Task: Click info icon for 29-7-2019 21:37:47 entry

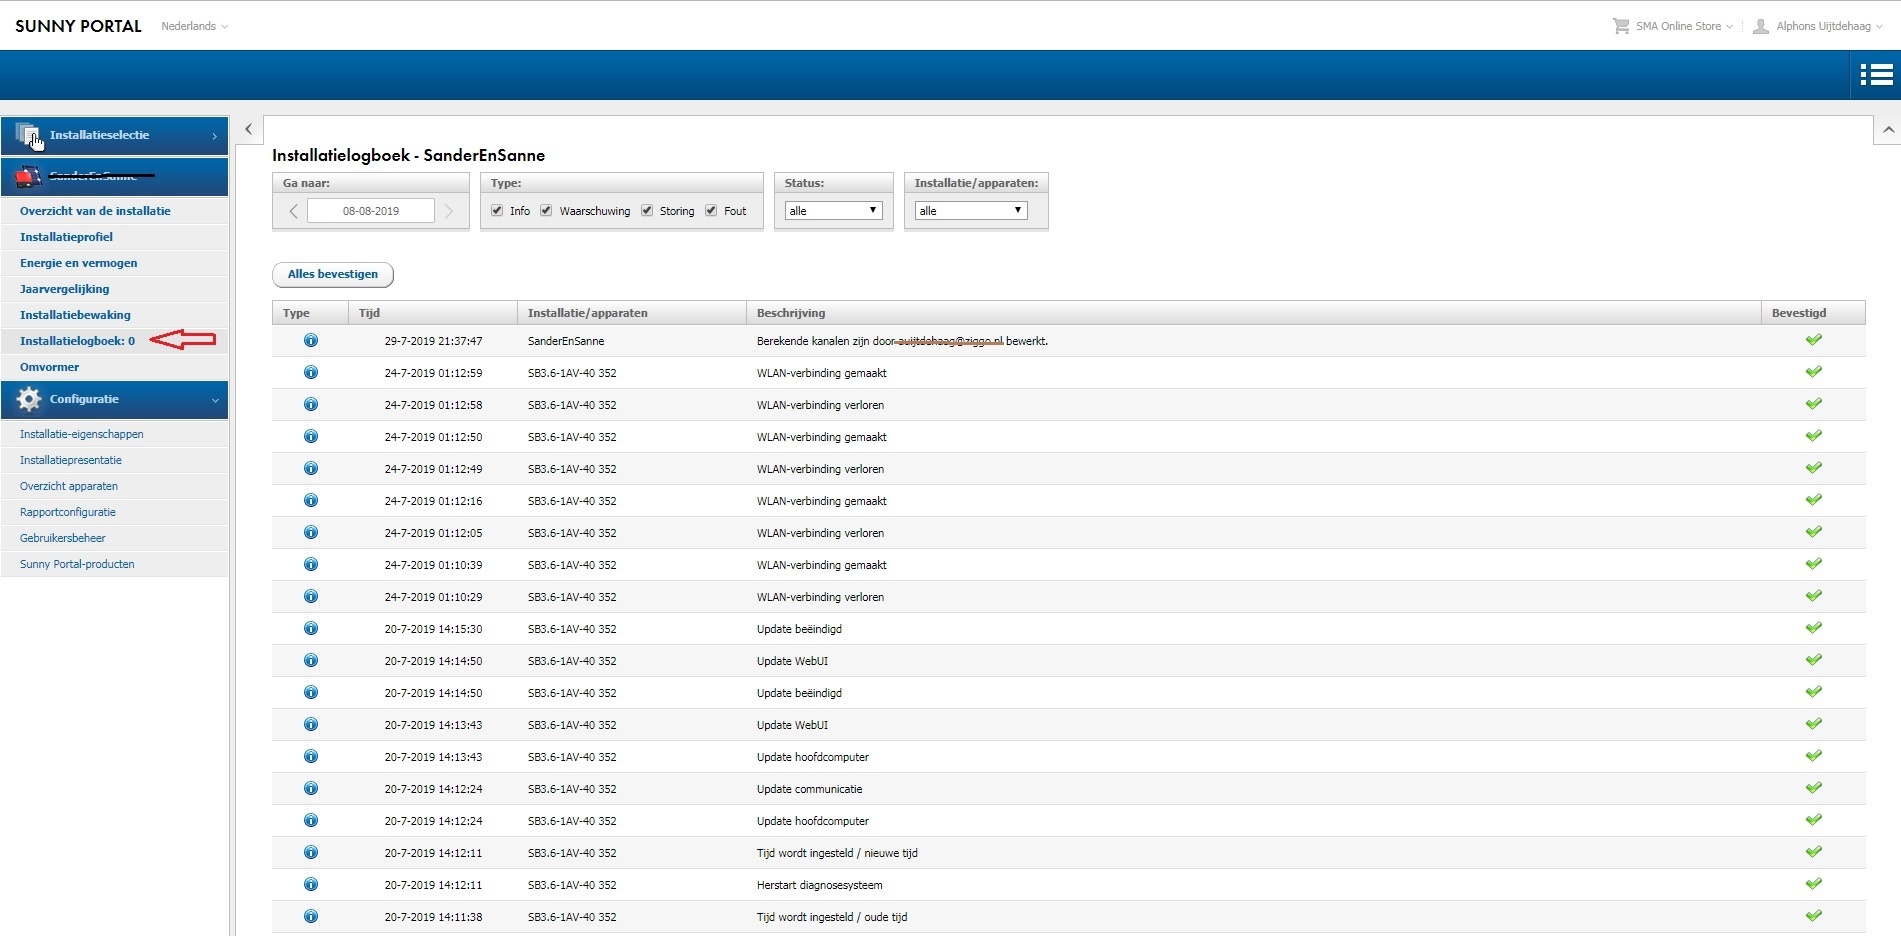Action: [x=311, y=341]
